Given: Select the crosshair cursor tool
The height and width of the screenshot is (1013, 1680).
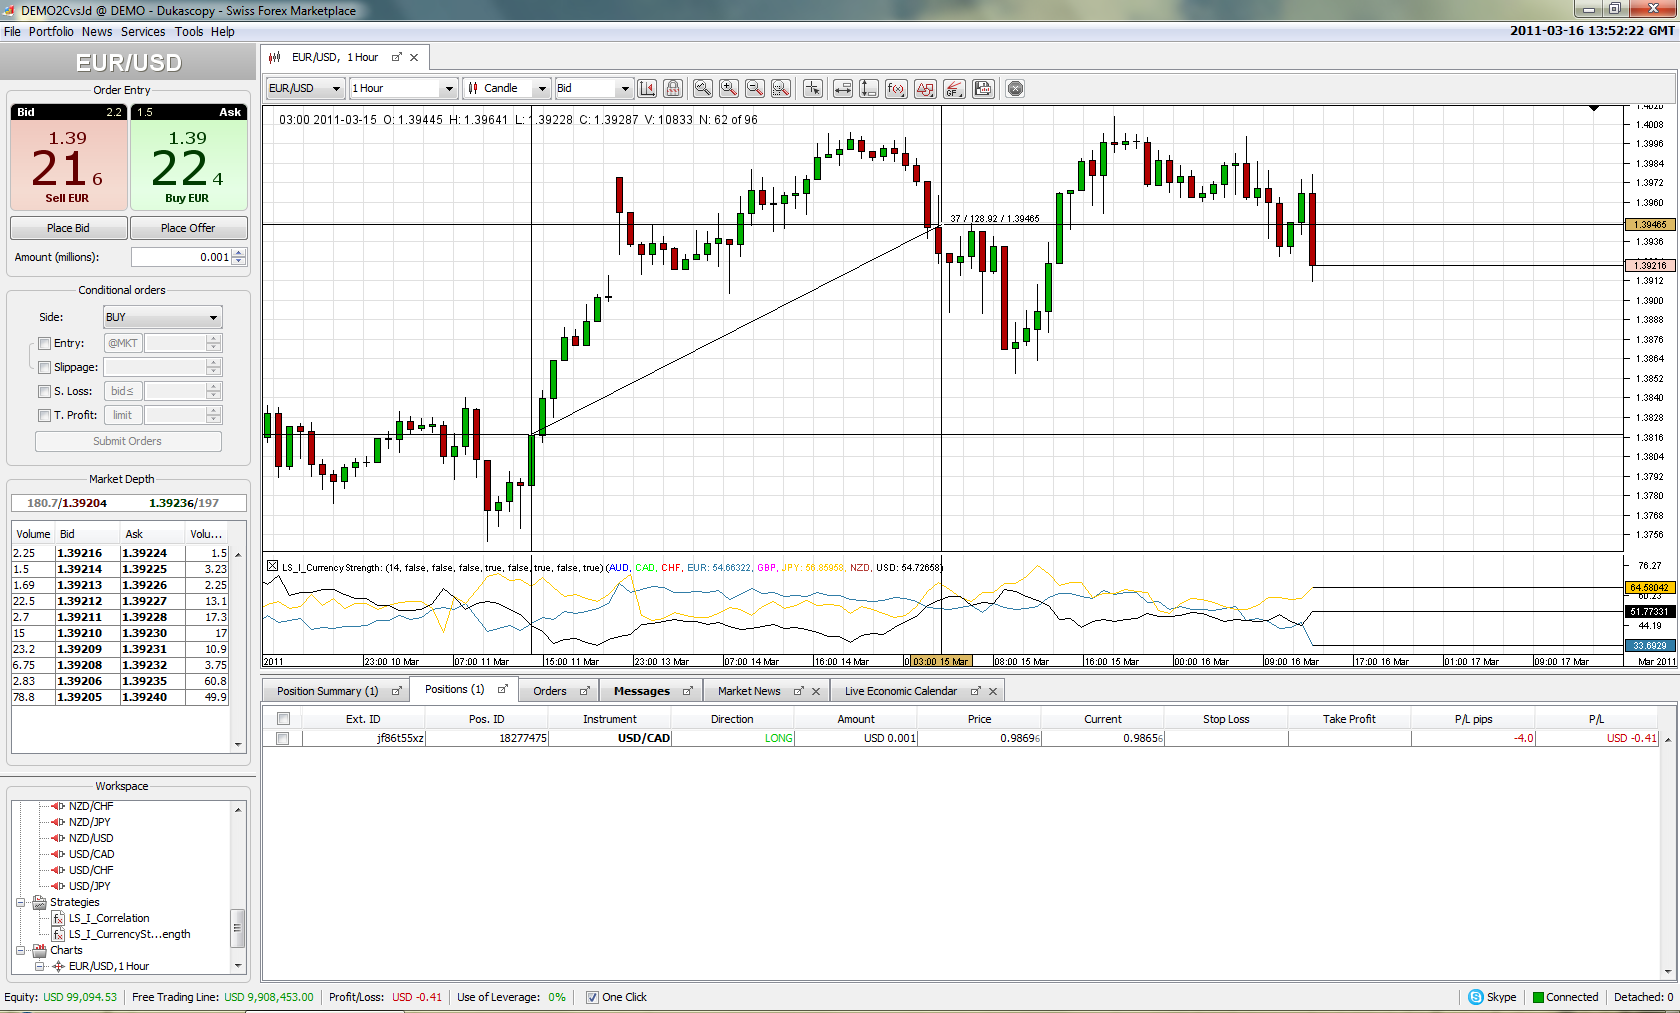Looking at the screenshot, I should click(812, 89).
